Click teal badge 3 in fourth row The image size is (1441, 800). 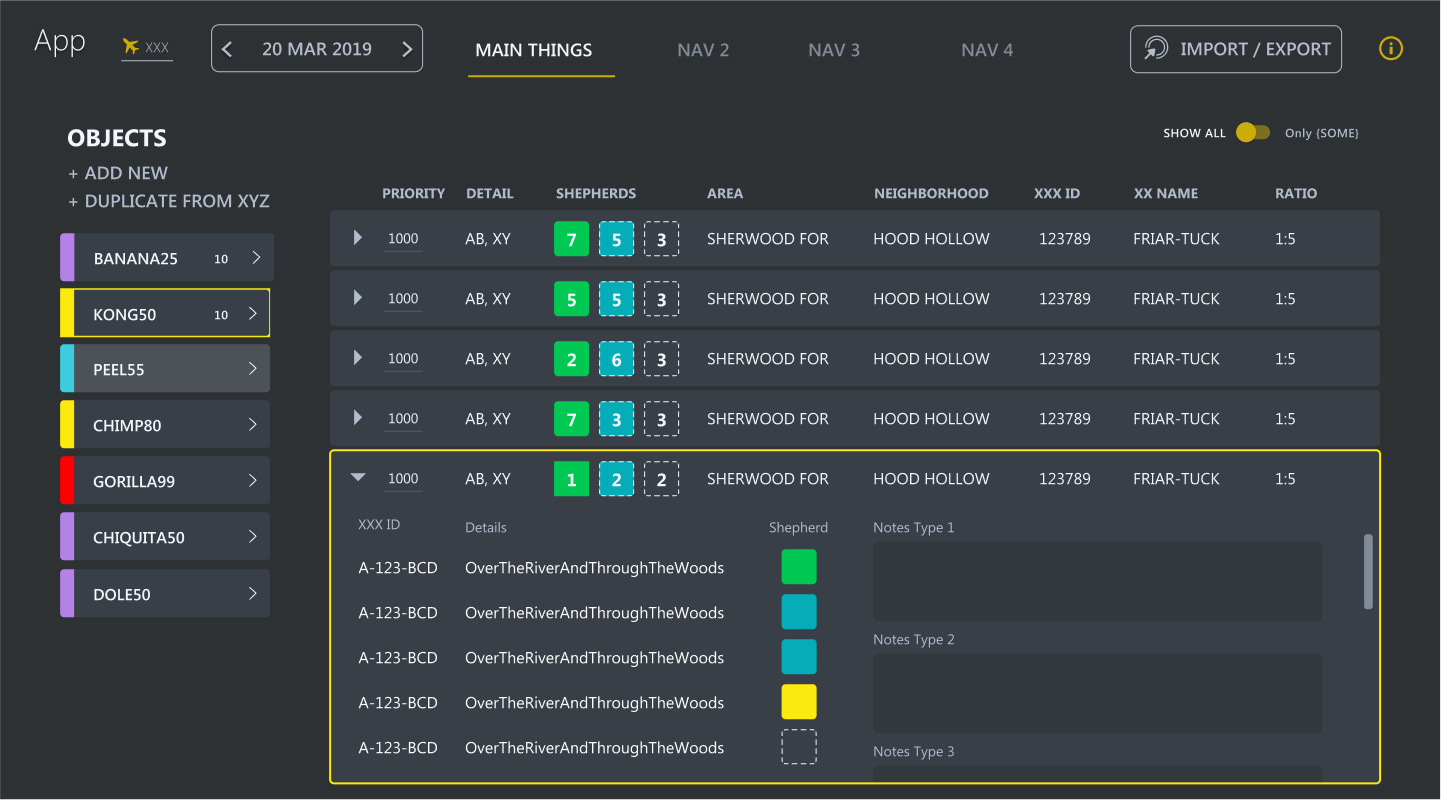click(616, 419)
